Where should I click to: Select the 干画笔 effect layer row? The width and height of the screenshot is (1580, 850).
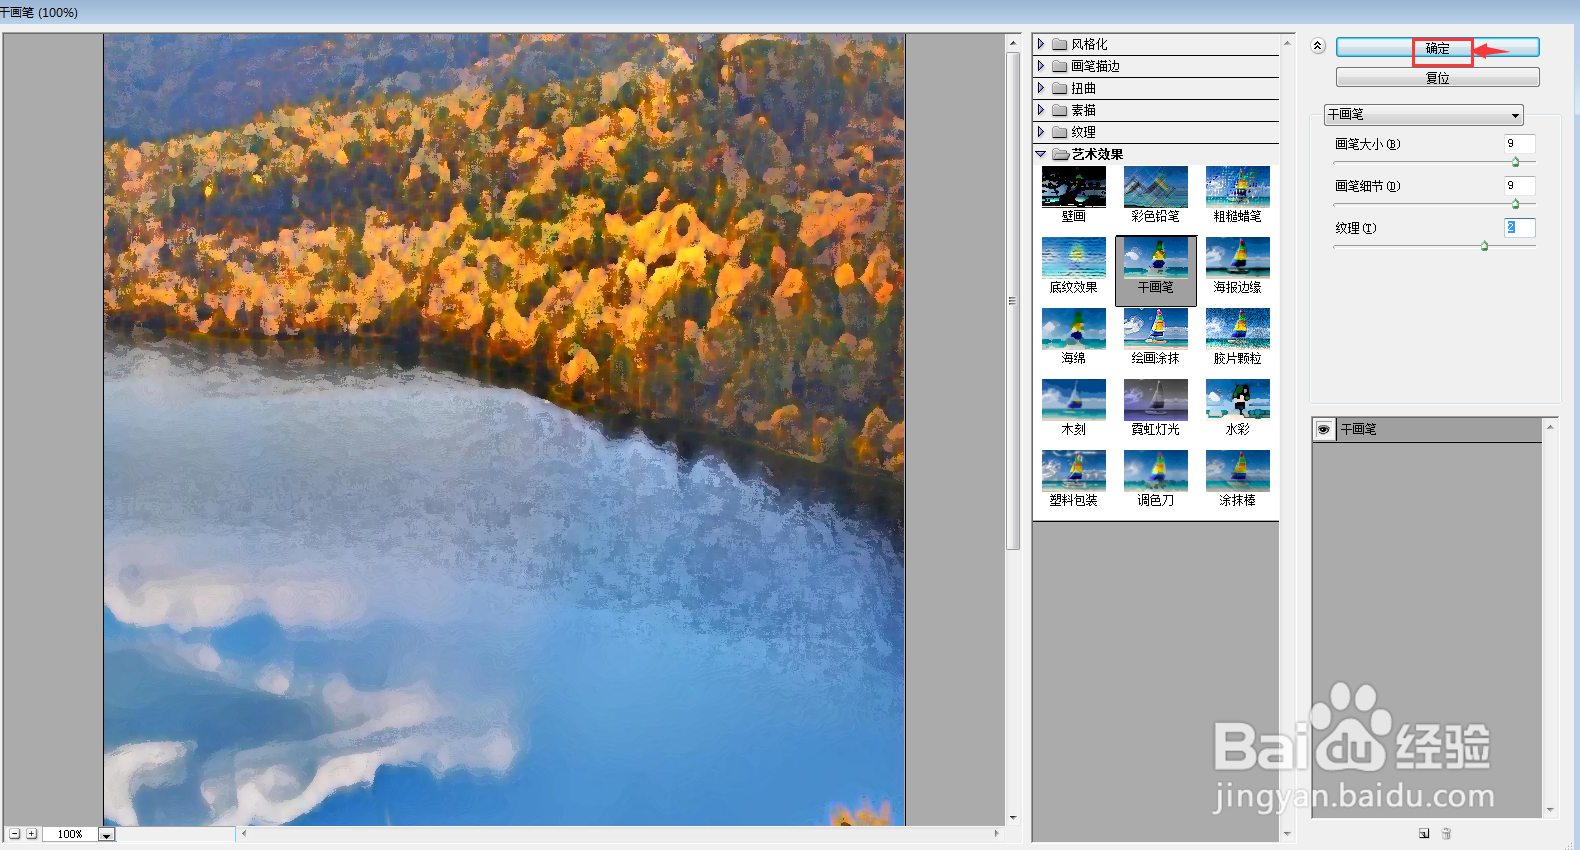pos(1427,429)
